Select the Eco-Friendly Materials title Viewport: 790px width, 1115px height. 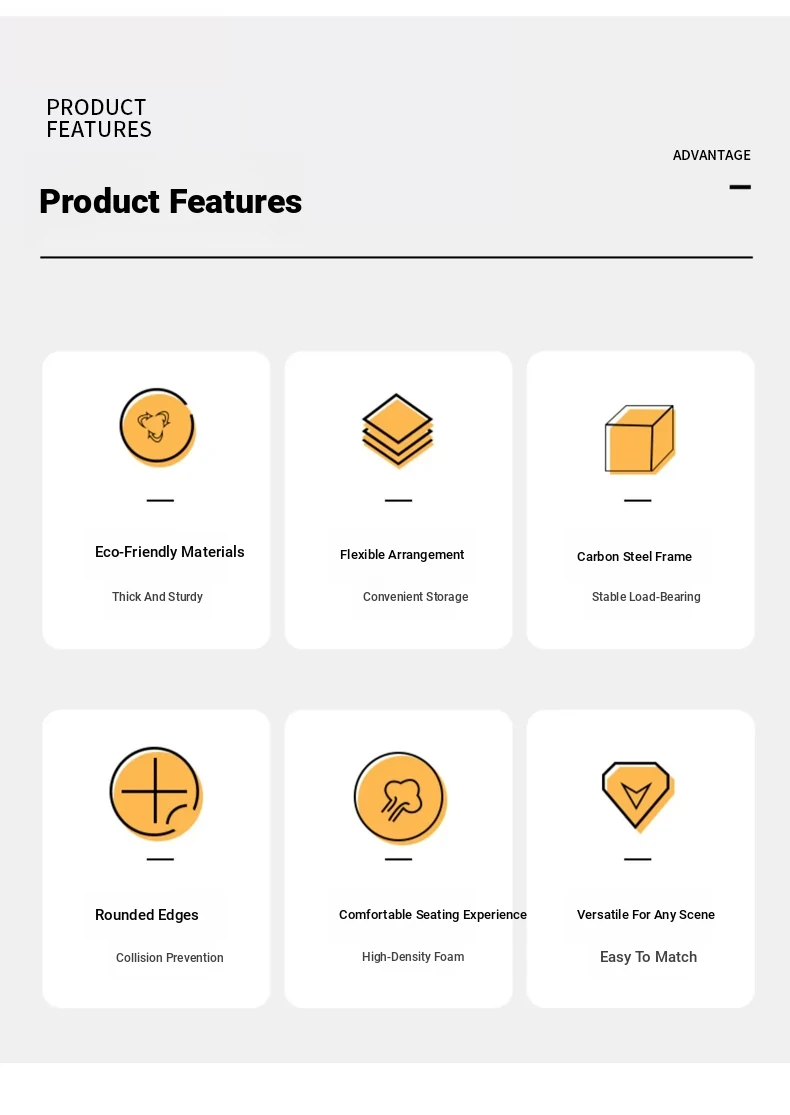(x=169, y=552)
